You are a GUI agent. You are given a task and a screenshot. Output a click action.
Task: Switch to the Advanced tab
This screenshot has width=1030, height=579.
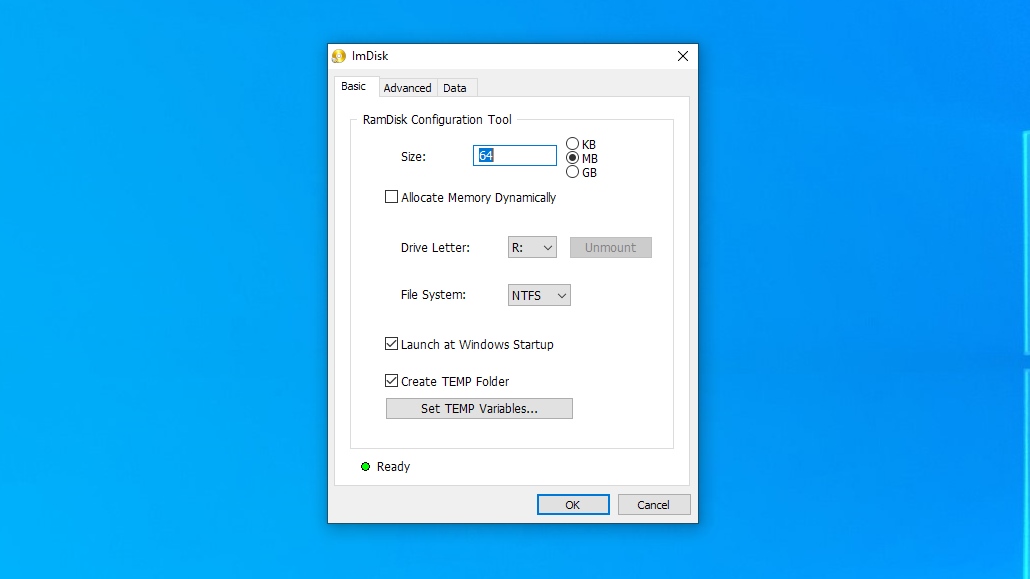(407, 88)
